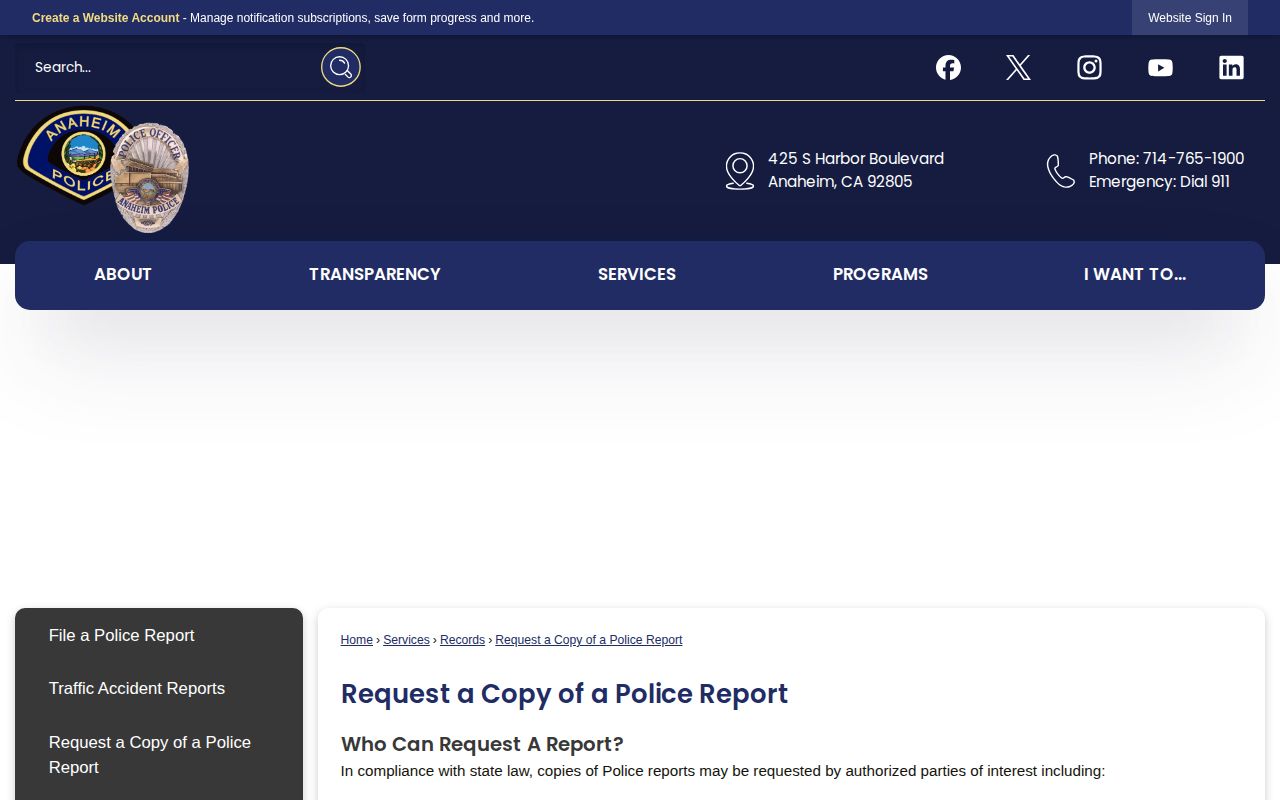Screen dimensions: 1280x800
Task: Click the map pin location icon
Action: click(740, 170)
